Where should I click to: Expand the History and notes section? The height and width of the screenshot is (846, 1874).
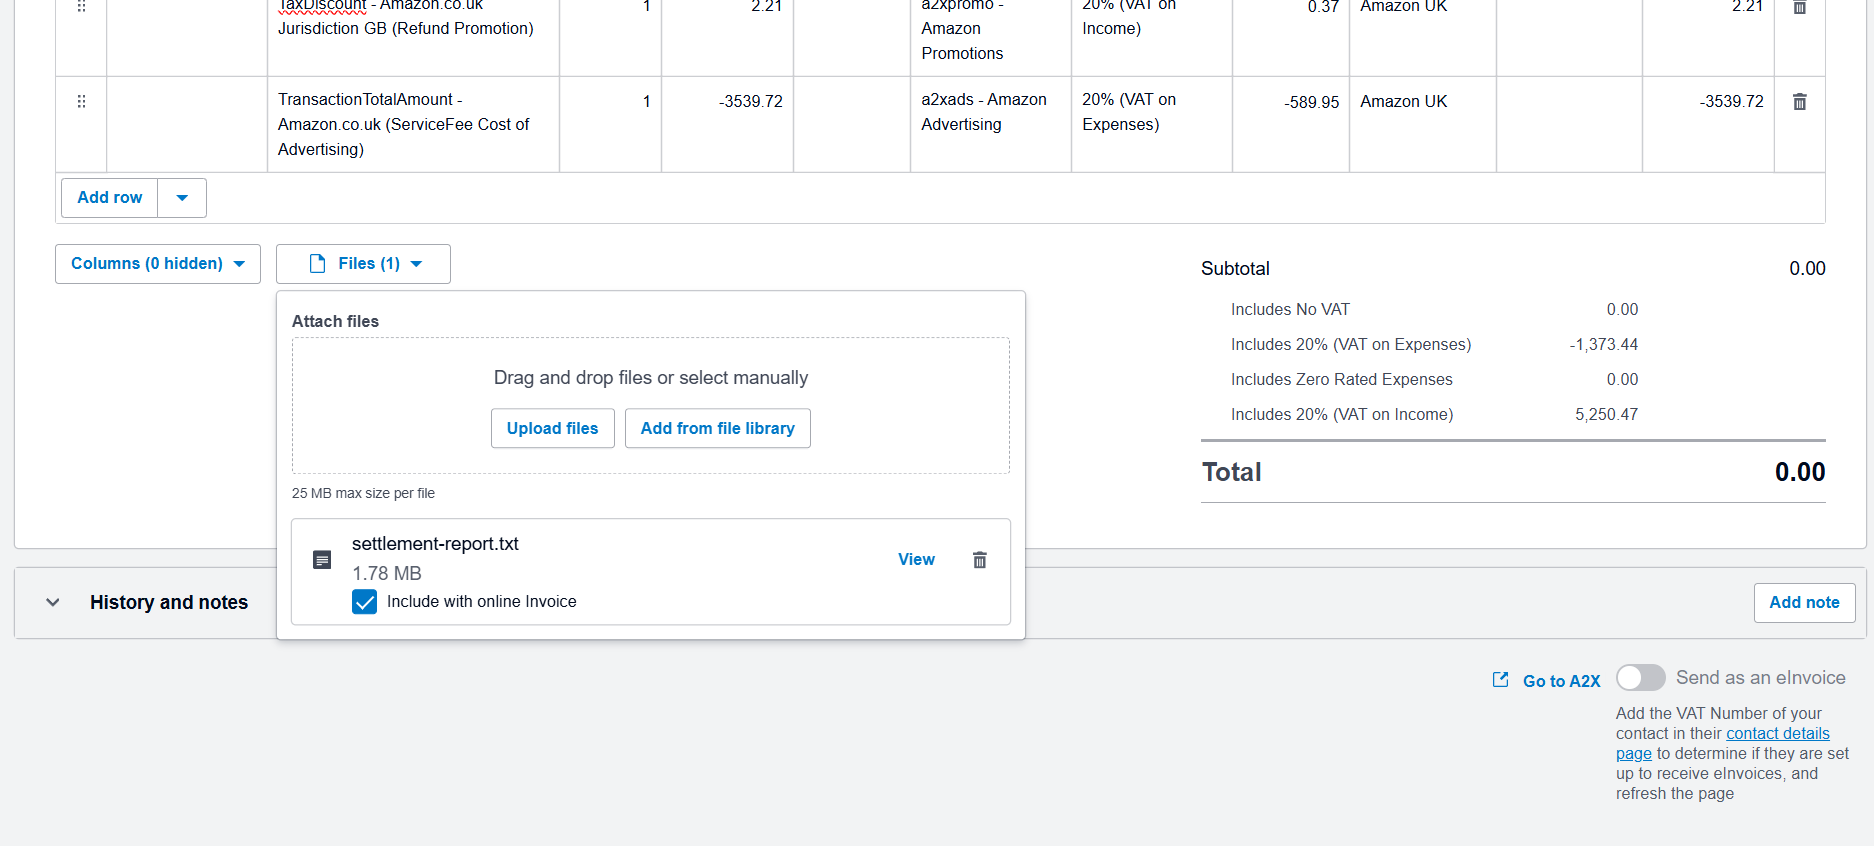pos(52,602)
